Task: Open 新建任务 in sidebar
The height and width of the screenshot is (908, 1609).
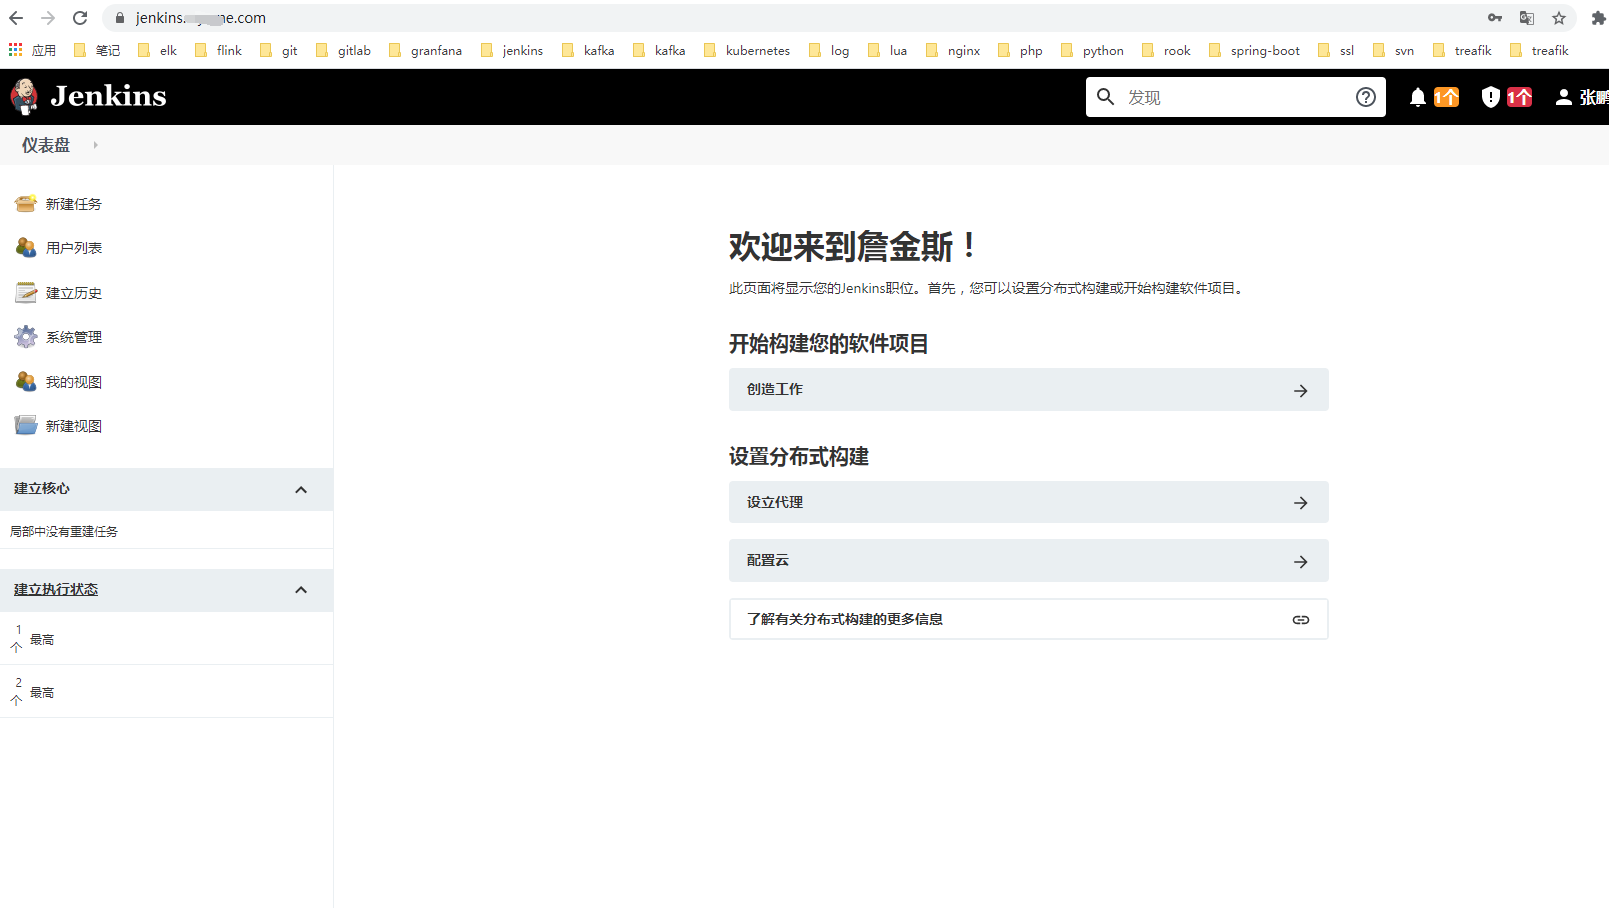Action: coord(74,204)
